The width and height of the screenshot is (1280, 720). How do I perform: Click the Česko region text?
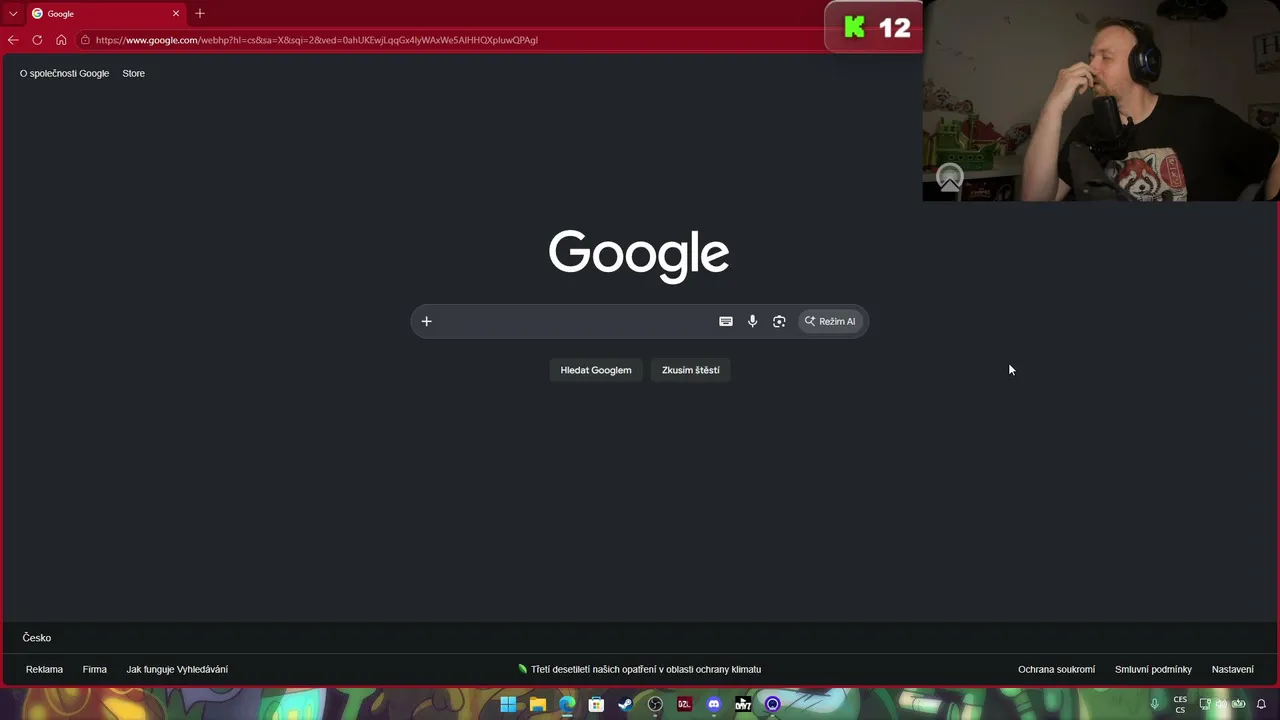point(37,638)
